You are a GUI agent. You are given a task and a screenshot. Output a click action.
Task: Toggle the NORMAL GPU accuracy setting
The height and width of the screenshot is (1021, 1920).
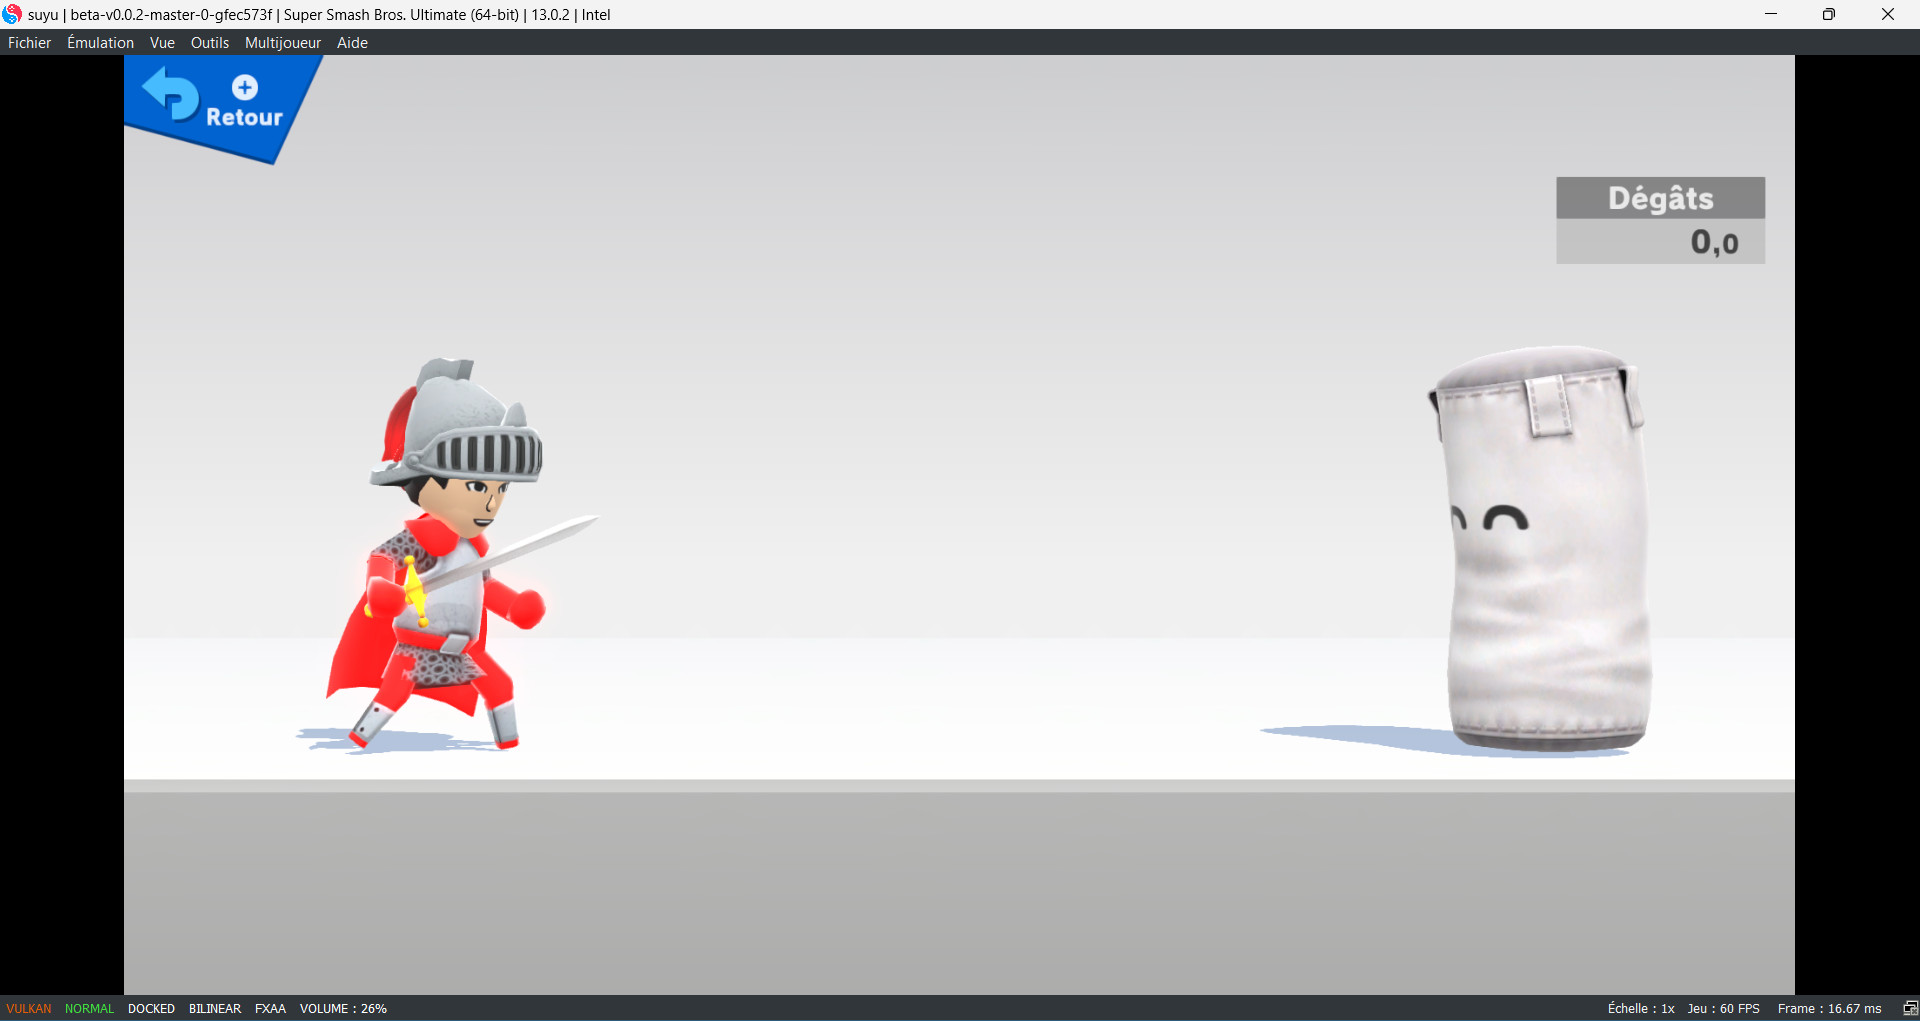[x=90, y=1008]
